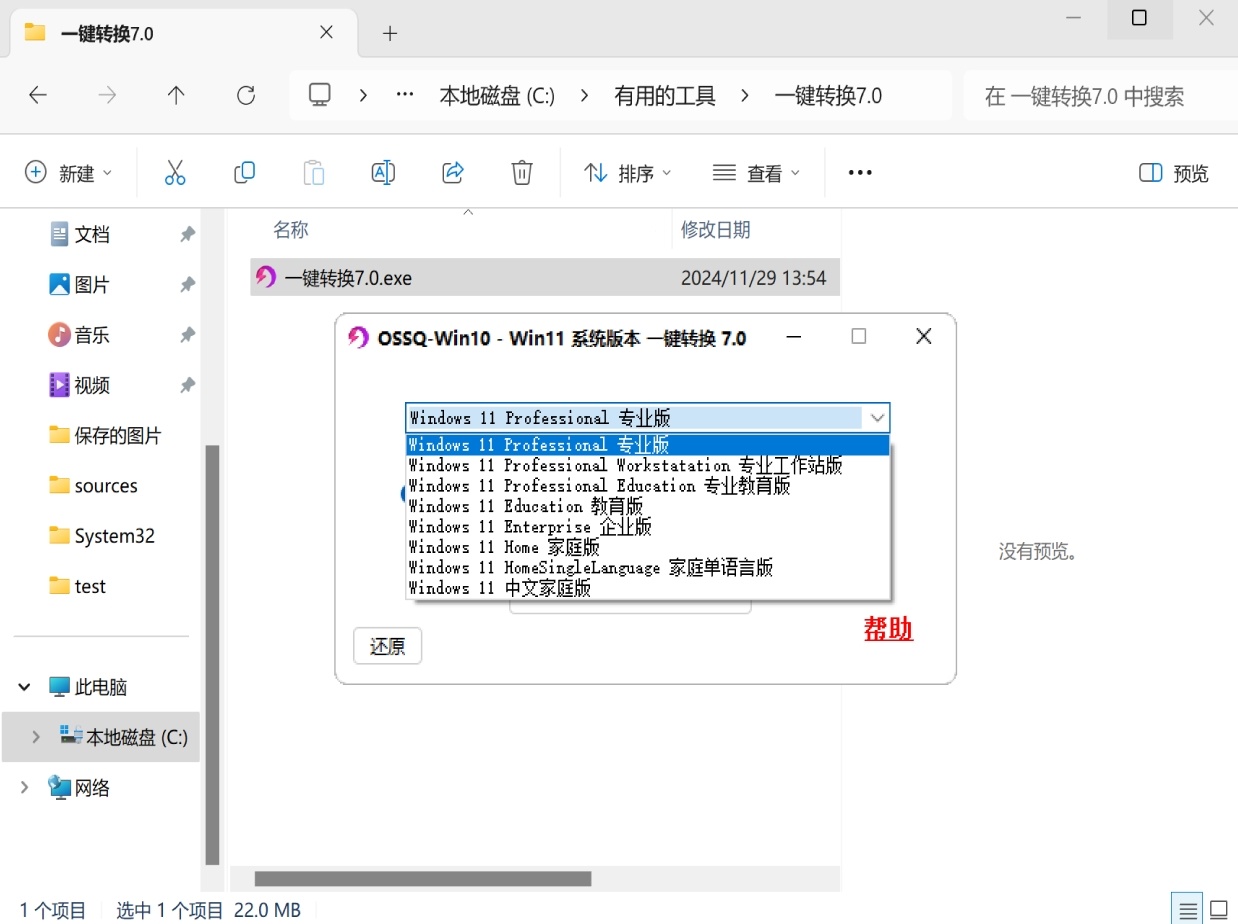Switch to large icons view in status bar
This screenshot has height=924, width=1238.
(x=1218, y=911)
